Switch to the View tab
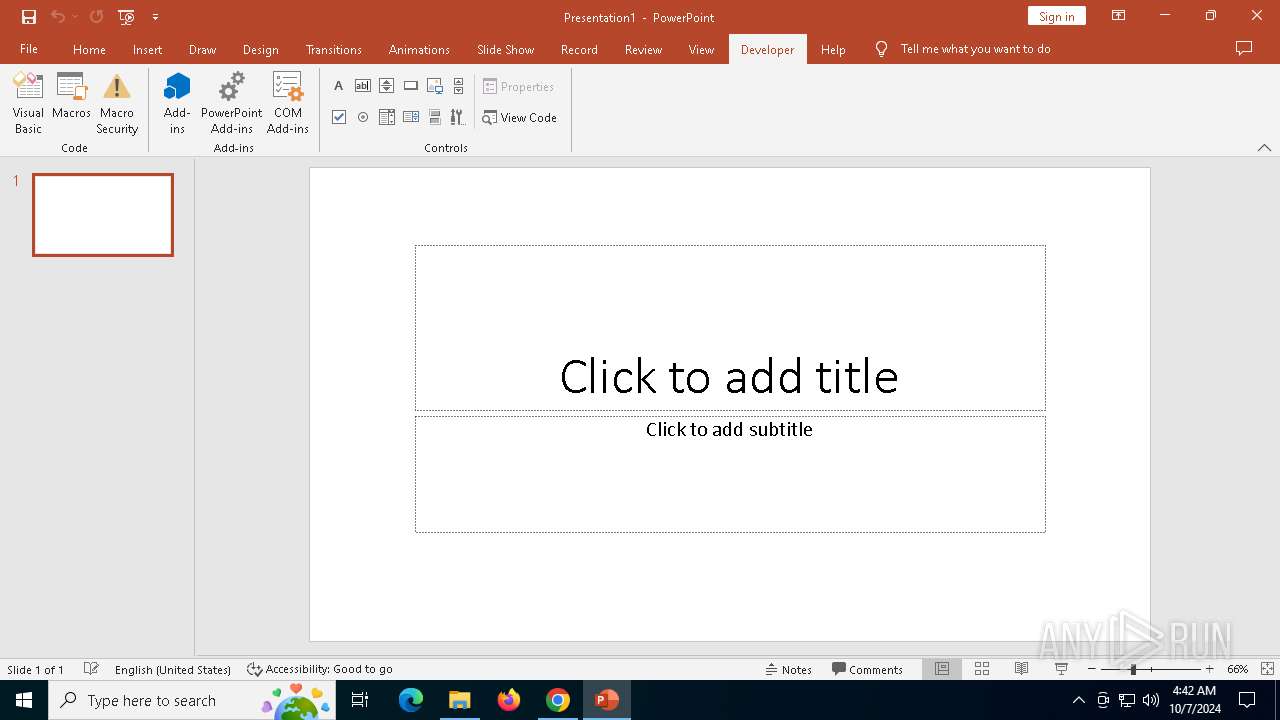The width and height of the screenshot is (1280, 720). [x=701, y=49]
